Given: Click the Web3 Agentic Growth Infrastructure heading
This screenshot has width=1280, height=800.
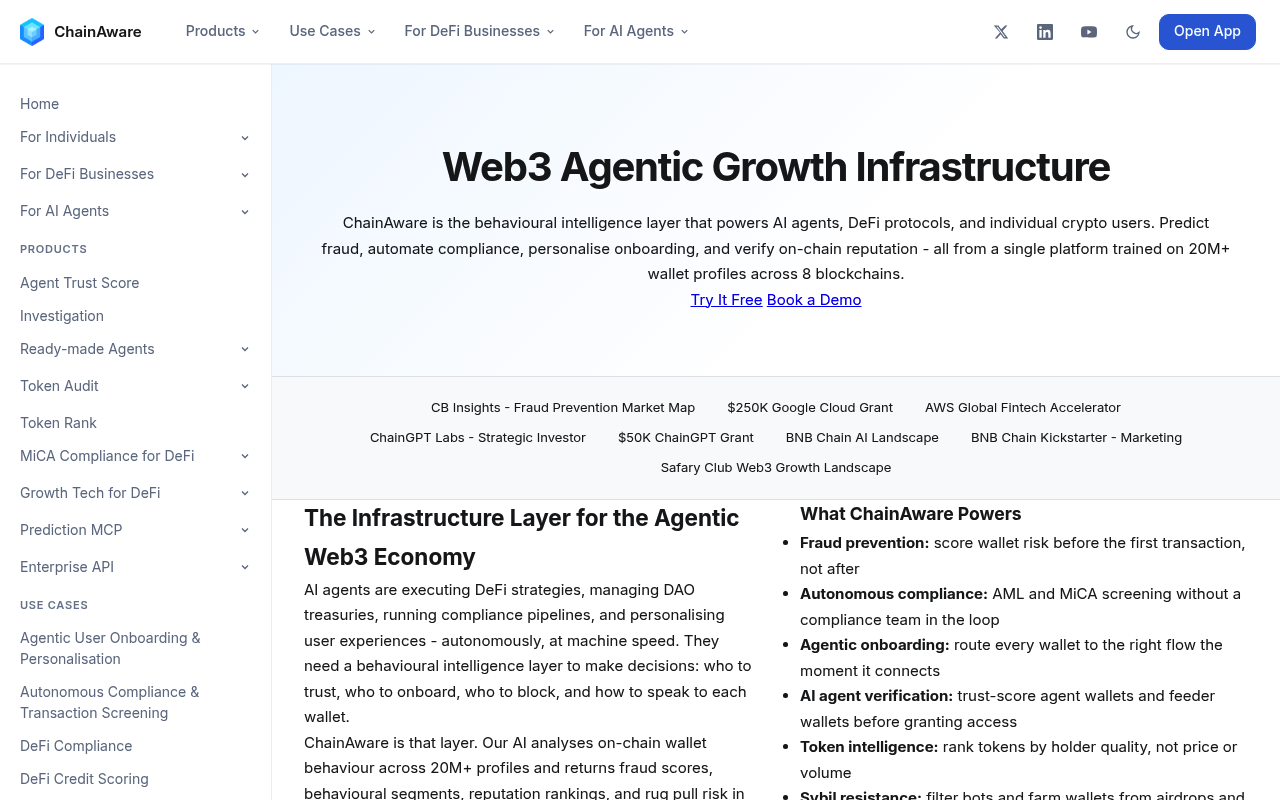Looking at the screenshot, I should click(776, 167).
